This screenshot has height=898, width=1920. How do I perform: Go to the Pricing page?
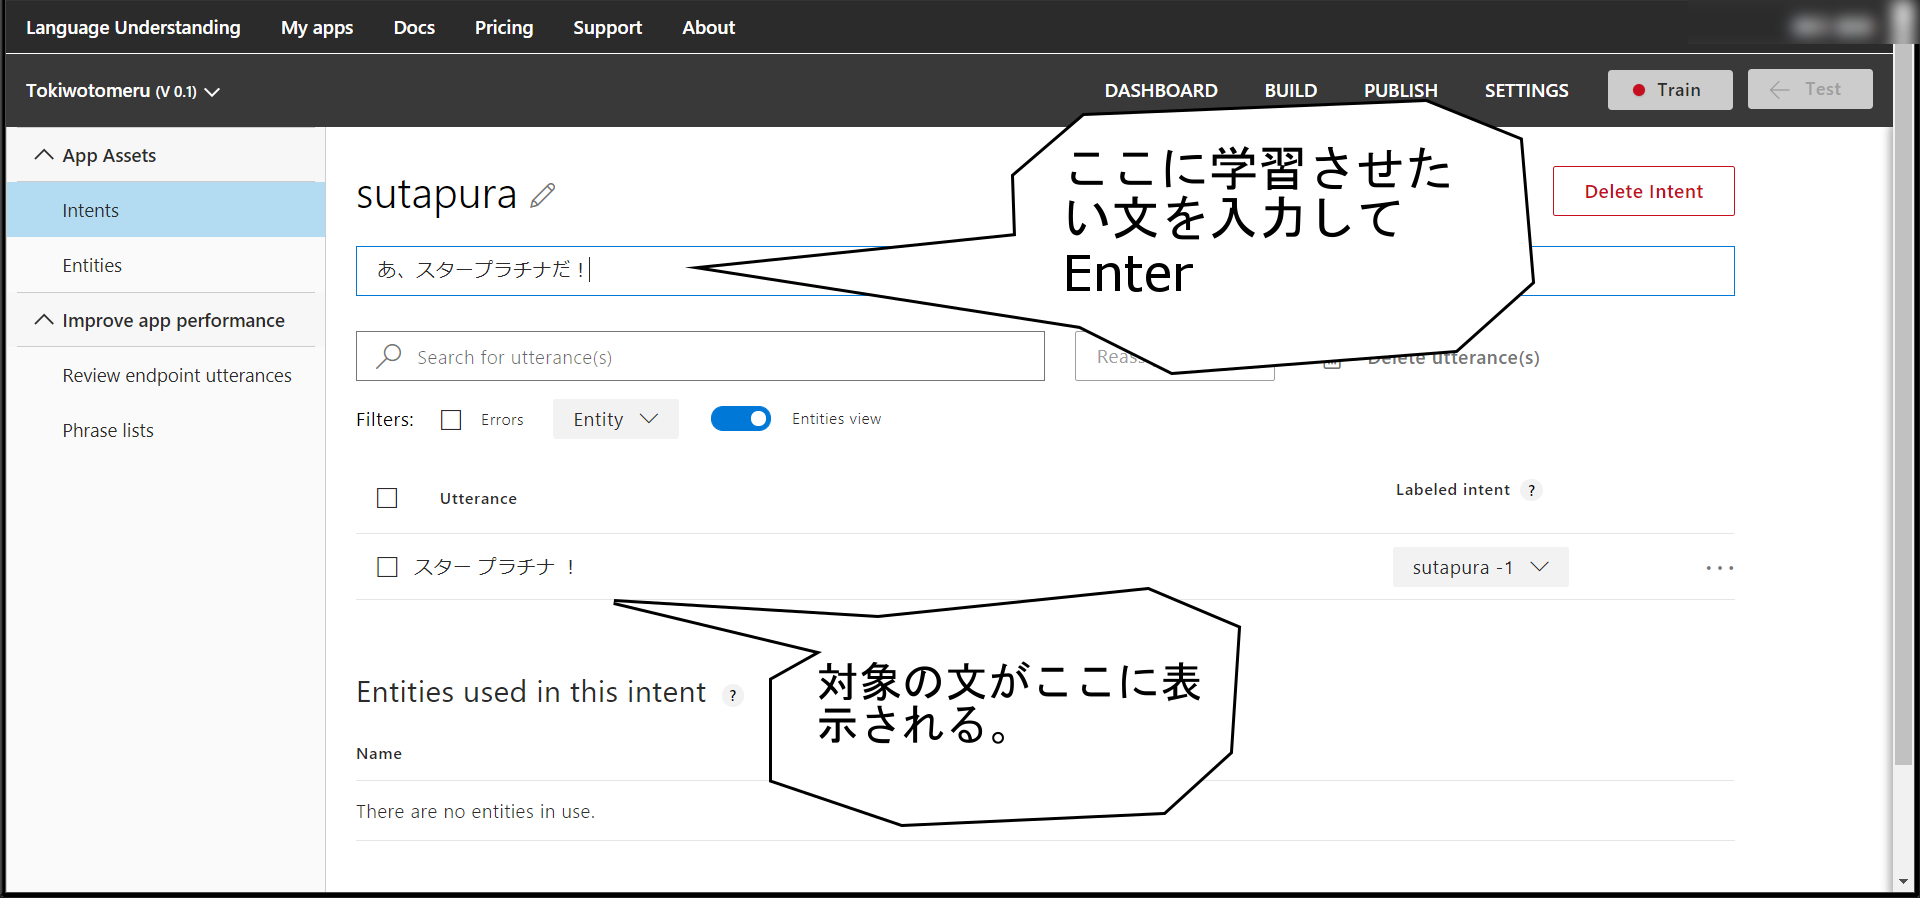[504, 27]
